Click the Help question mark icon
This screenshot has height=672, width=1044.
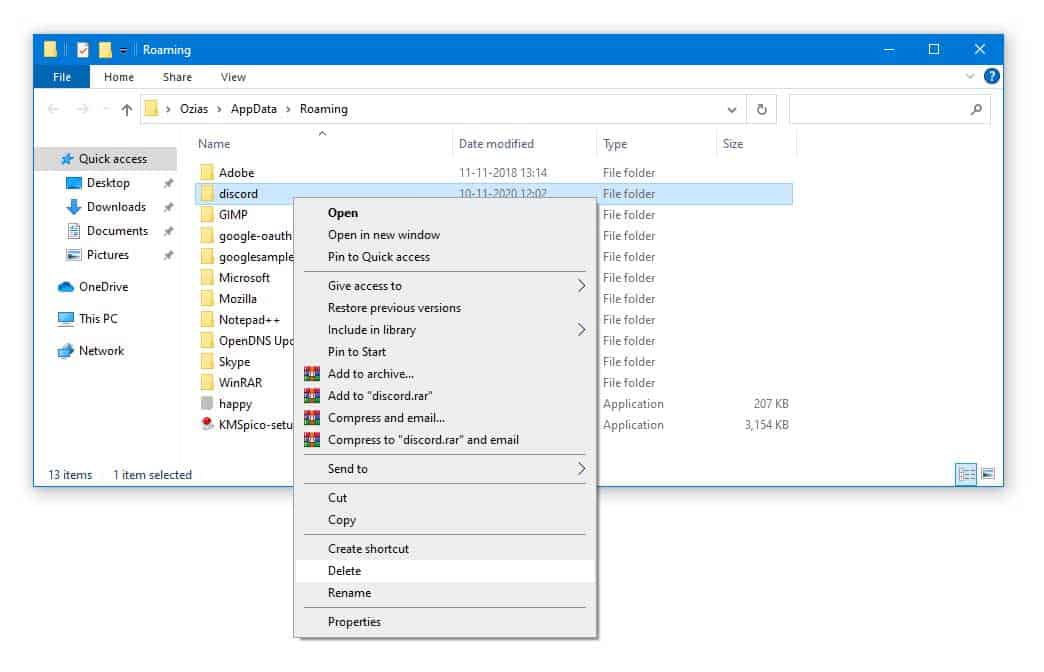click(x=991, y=77)
